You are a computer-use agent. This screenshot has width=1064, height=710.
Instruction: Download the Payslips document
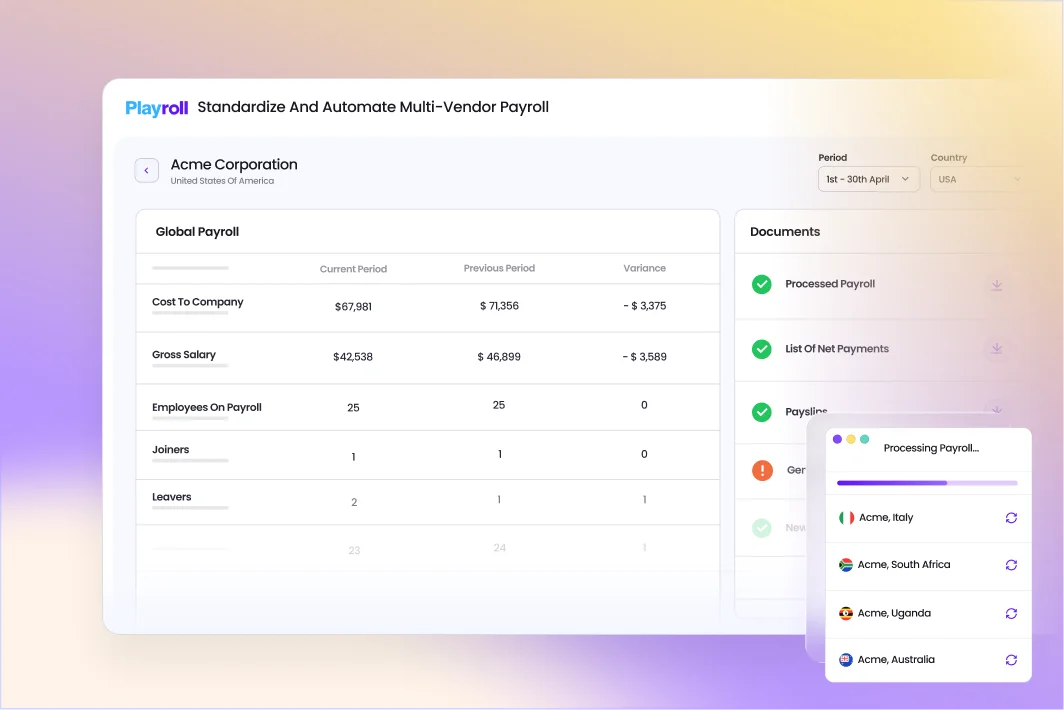pos(996,410)
